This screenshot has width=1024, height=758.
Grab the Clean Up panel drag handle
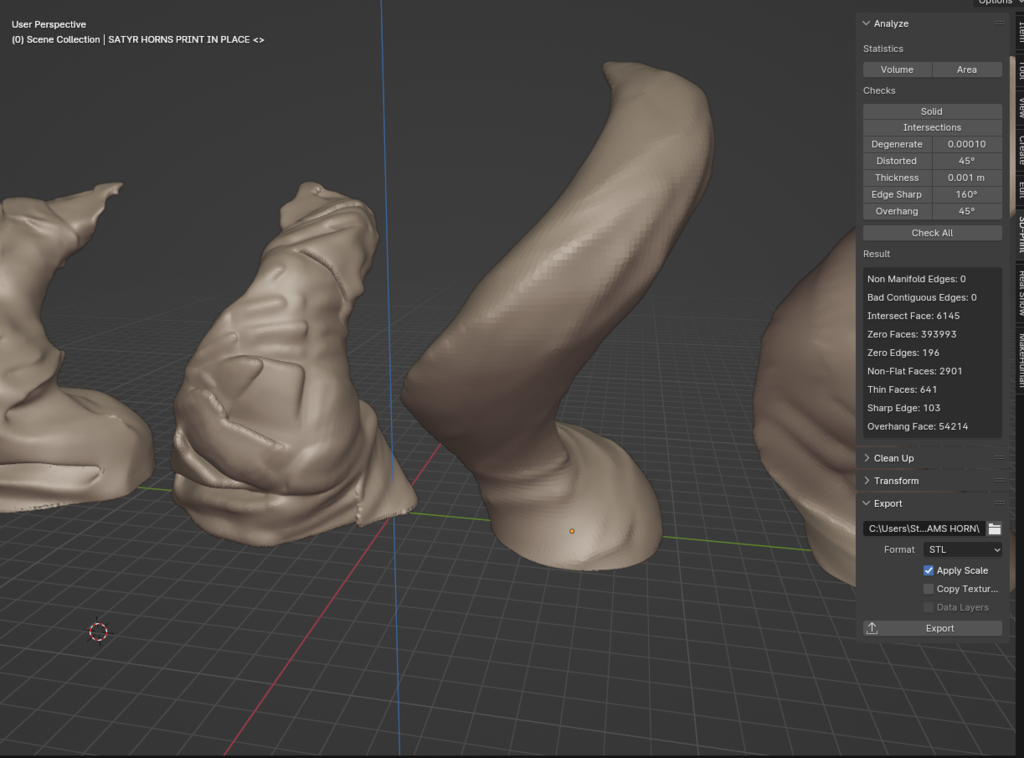pyautogui.click(x=998, y=458)
